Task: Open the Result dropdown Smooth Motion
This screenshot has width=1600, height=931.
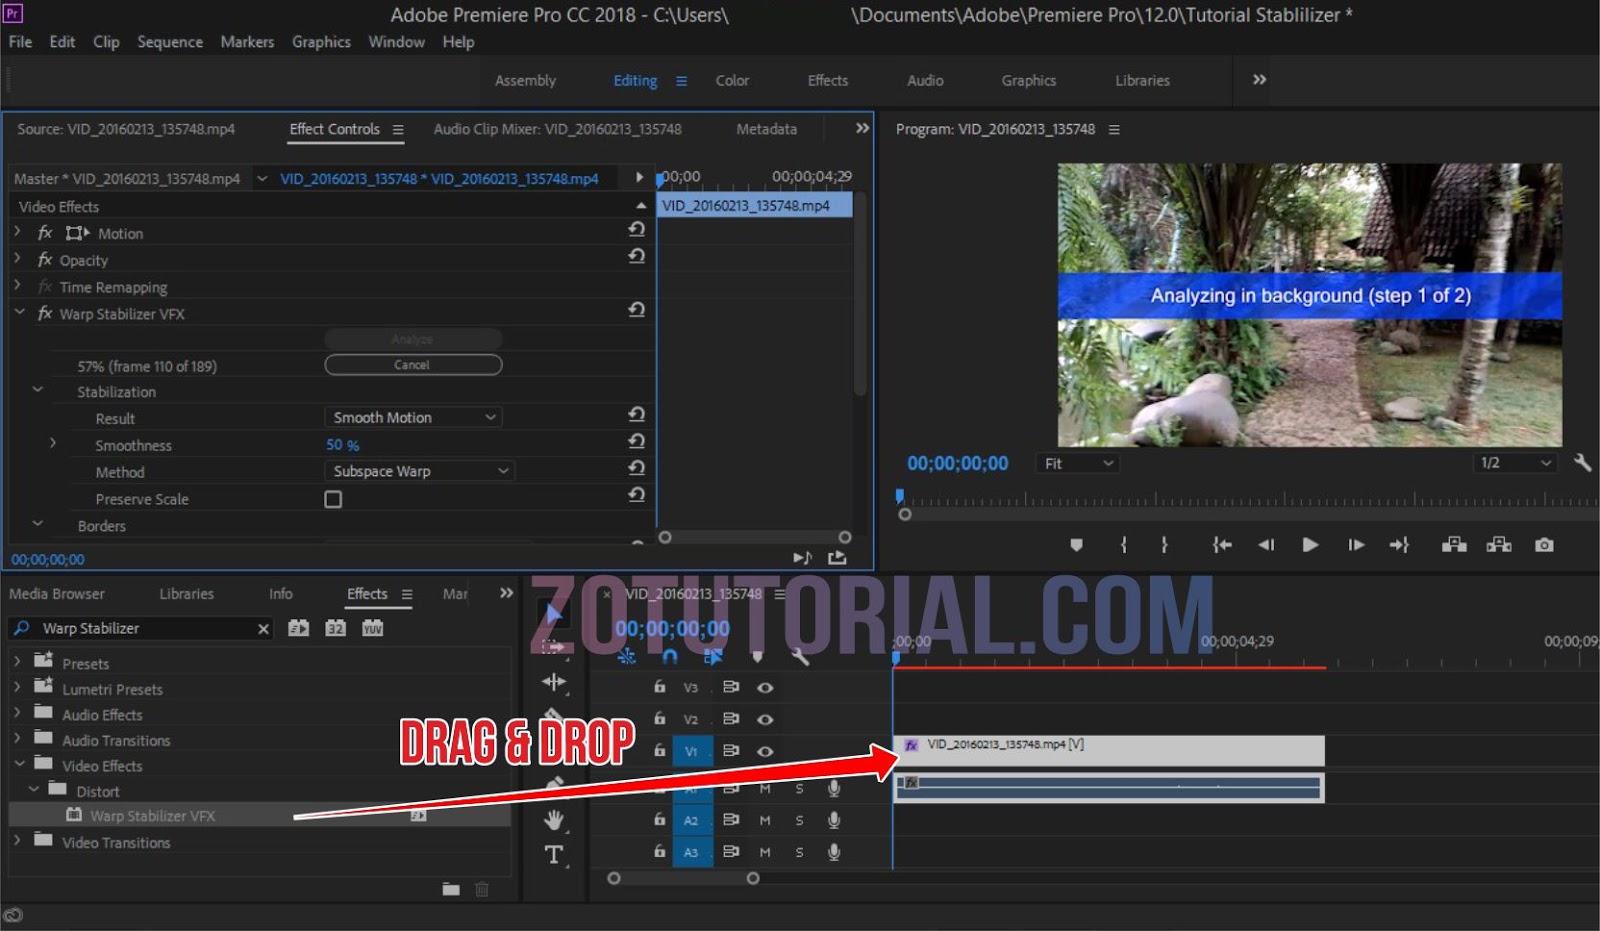Action: [x=413, y=417]
